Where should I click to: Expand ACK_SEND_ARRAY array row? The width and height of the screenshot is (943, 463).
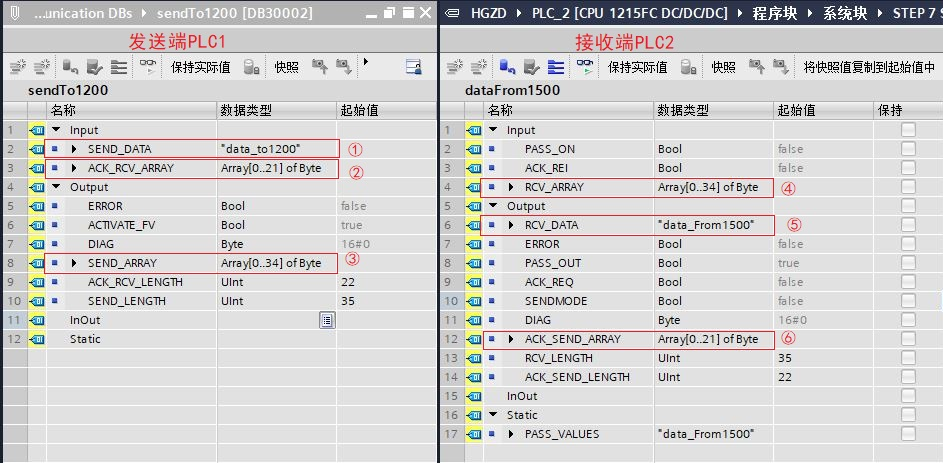[511, 339]
